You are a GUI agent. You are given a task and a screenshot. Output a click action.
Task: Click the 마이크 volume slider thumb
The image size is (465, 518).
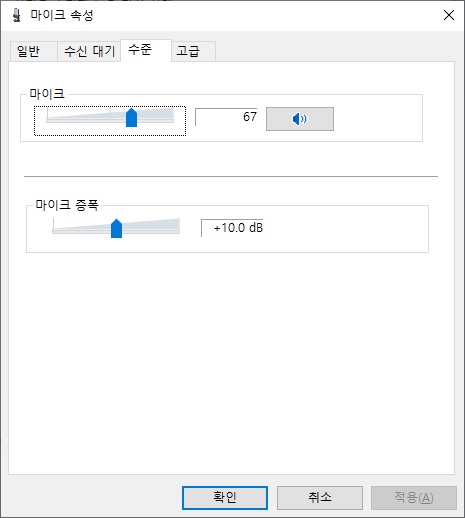click(x=131, y=117)
